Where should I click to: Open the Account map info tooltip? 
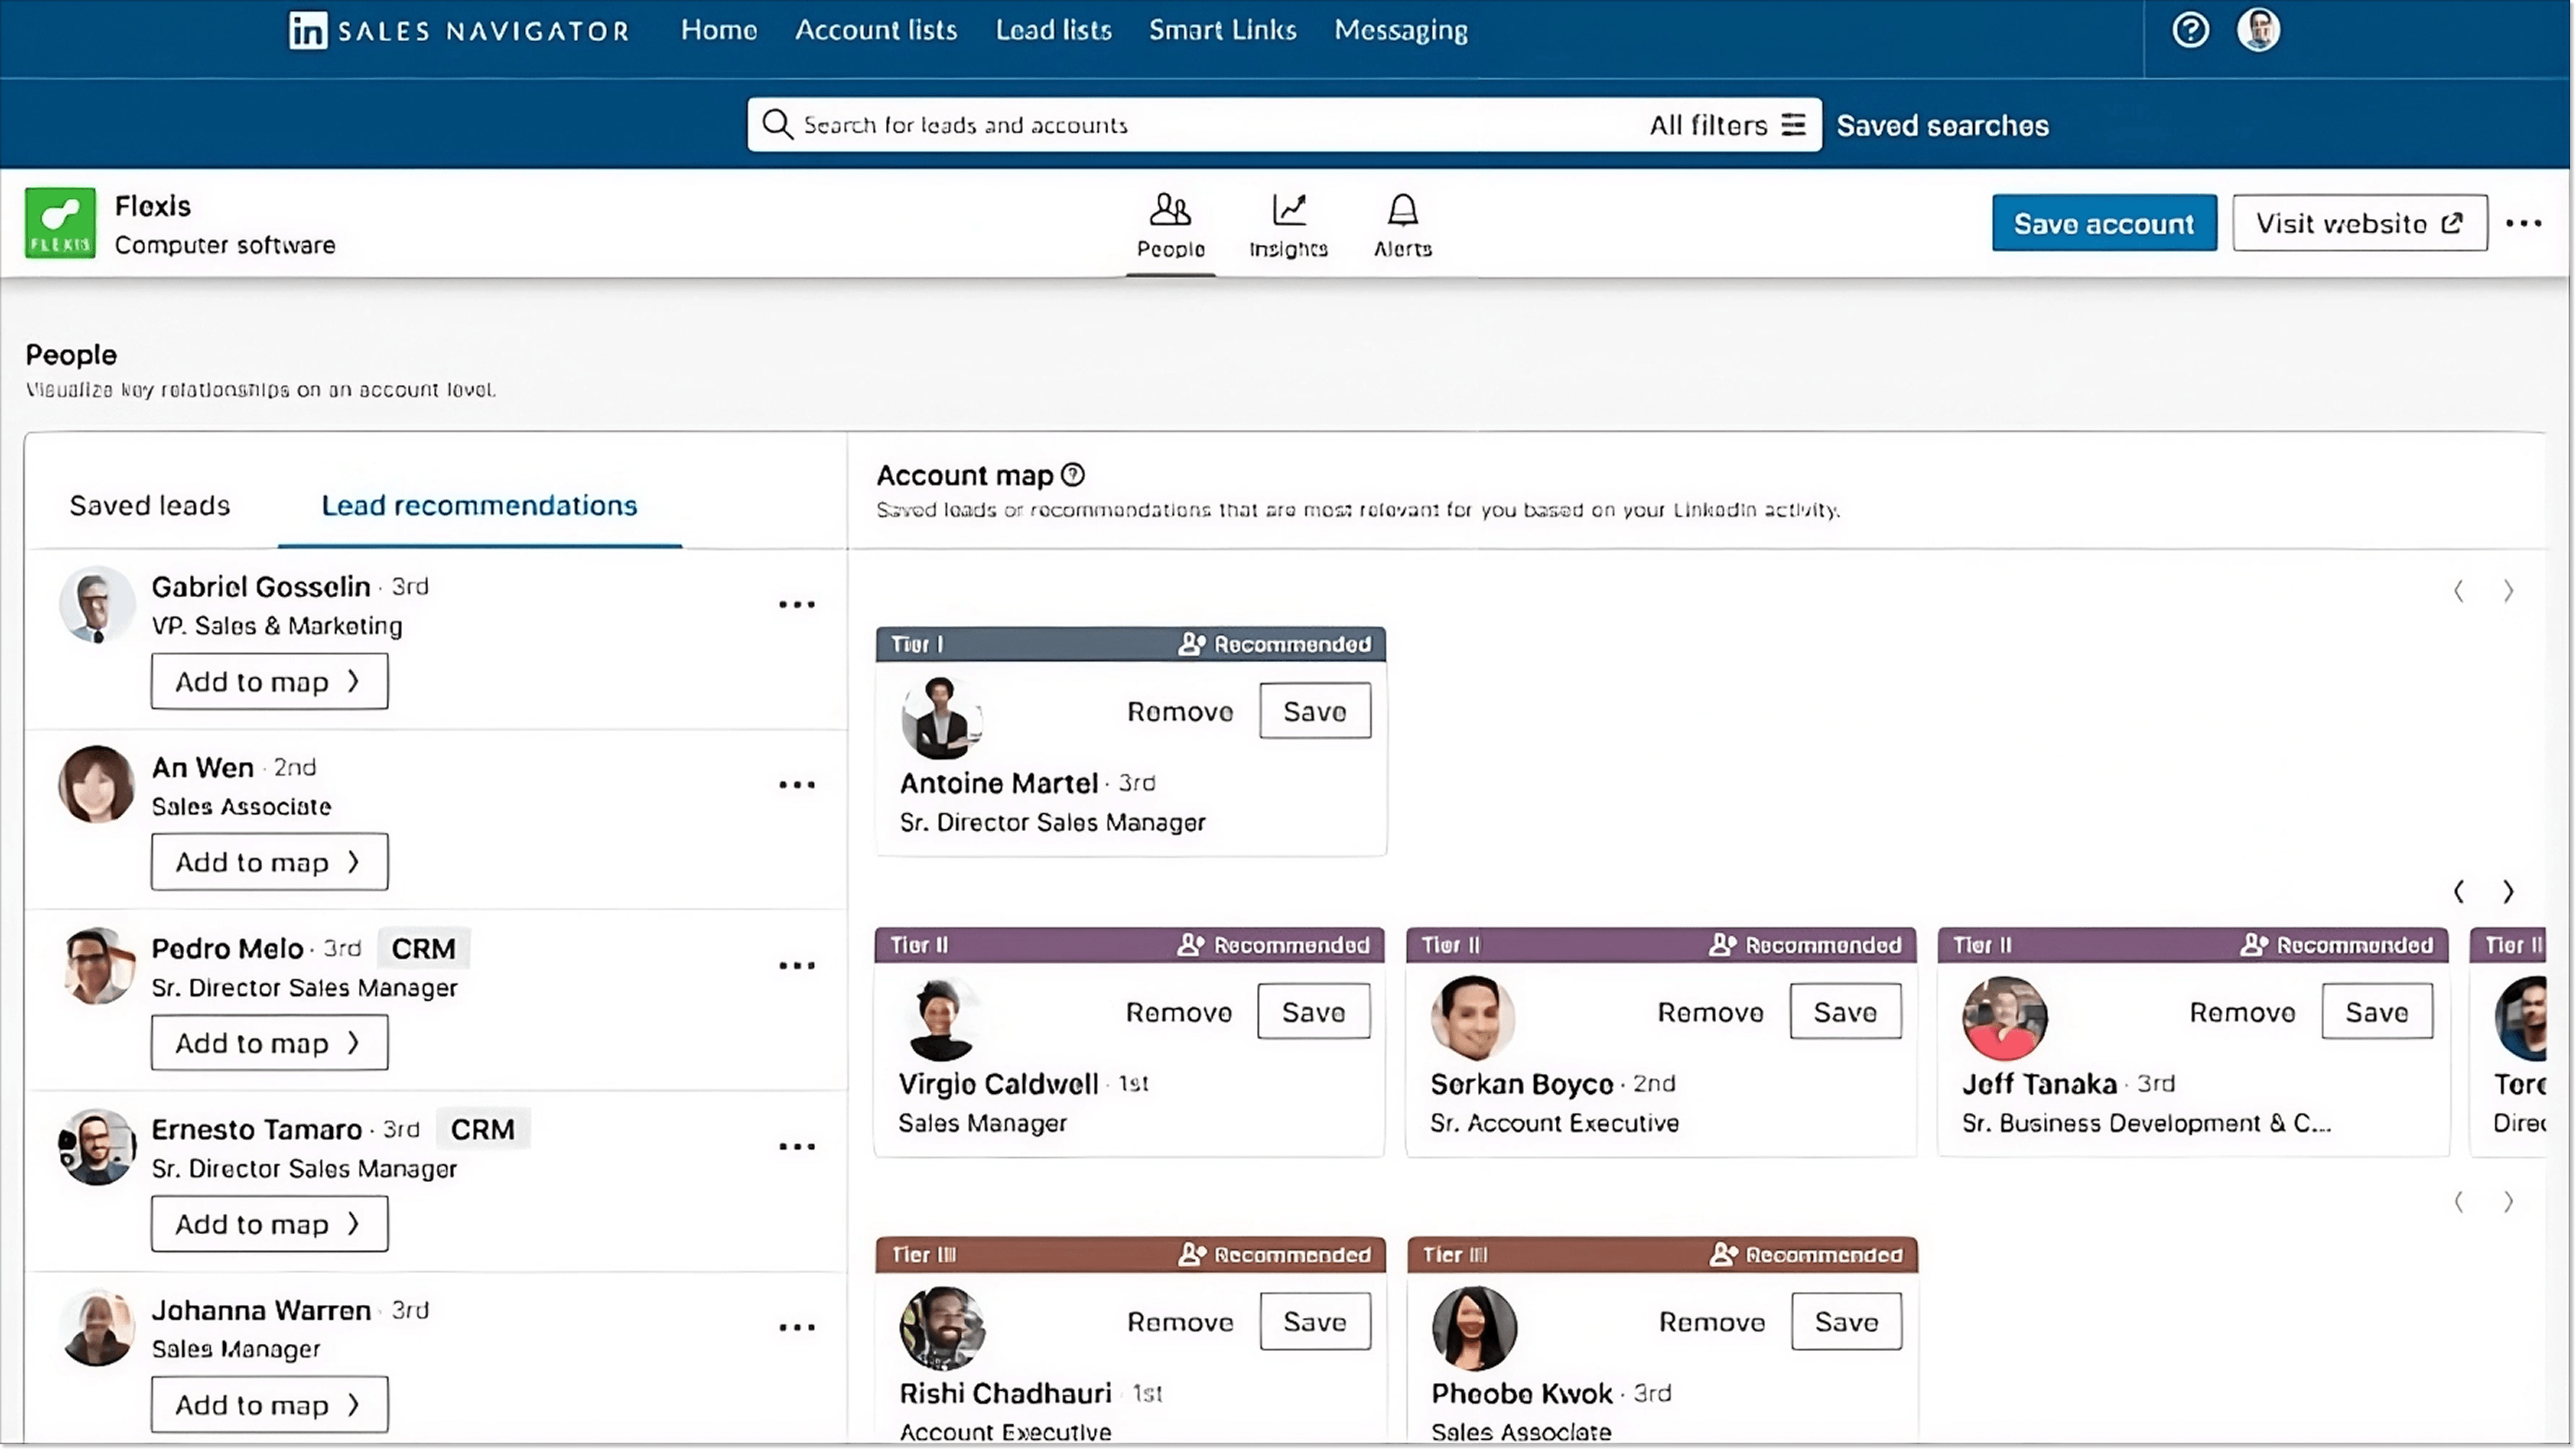click(x=1073, y=474)
